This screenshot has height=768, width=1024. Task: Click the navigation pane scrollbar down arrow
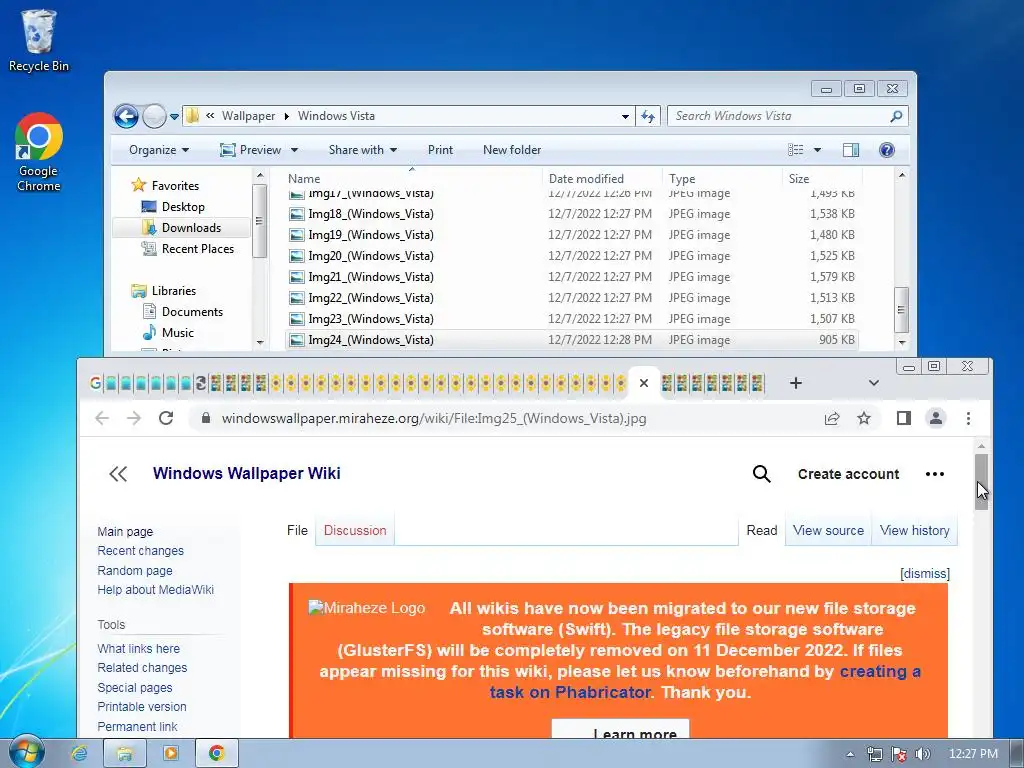pos(260,342)
